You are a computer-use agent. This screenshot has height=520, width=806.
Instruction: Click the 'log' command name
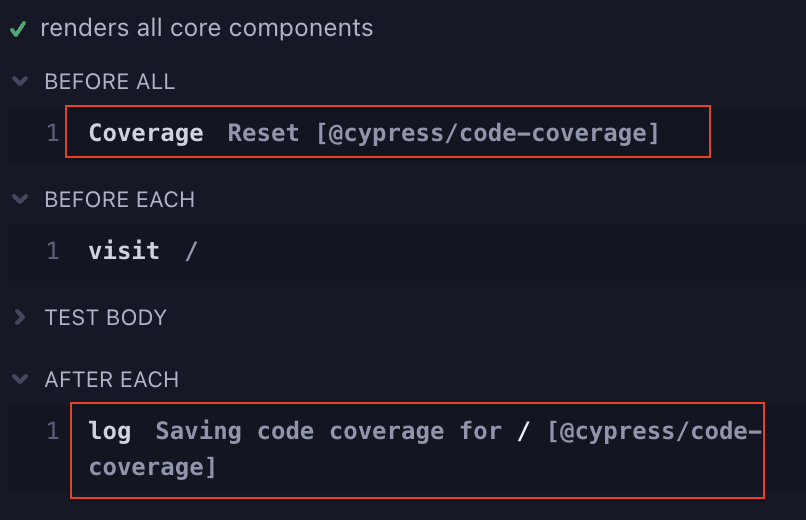tap(110, 432)
